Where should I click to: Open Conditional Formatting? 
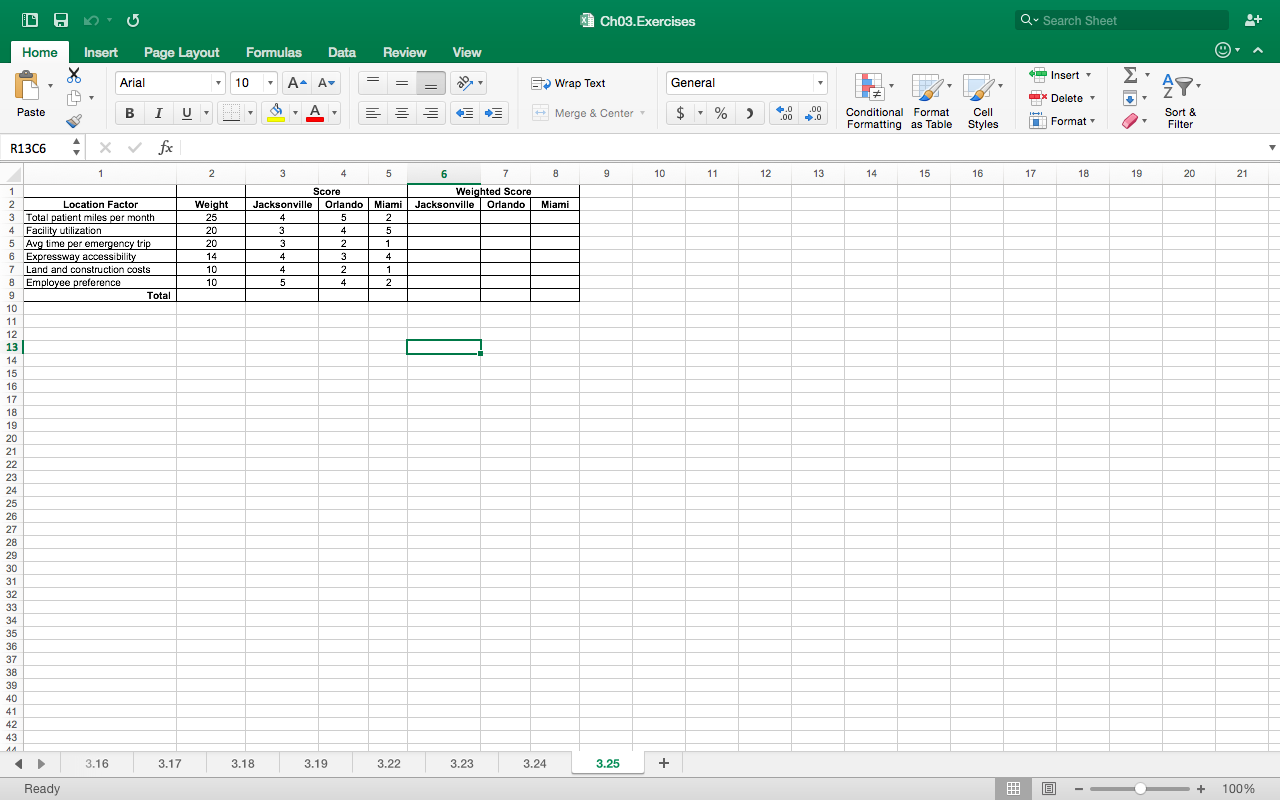tap(873, 101)
